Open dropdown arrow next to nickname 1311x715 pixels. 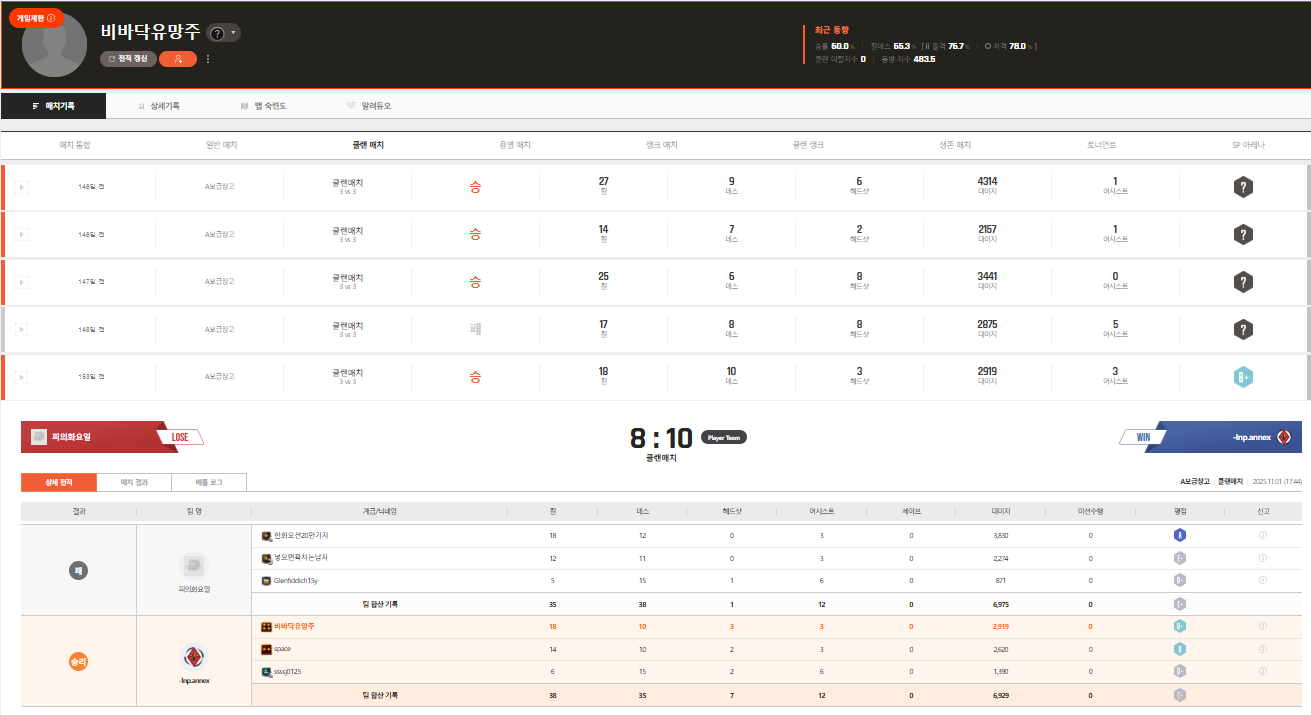click(x=234, y=33)
